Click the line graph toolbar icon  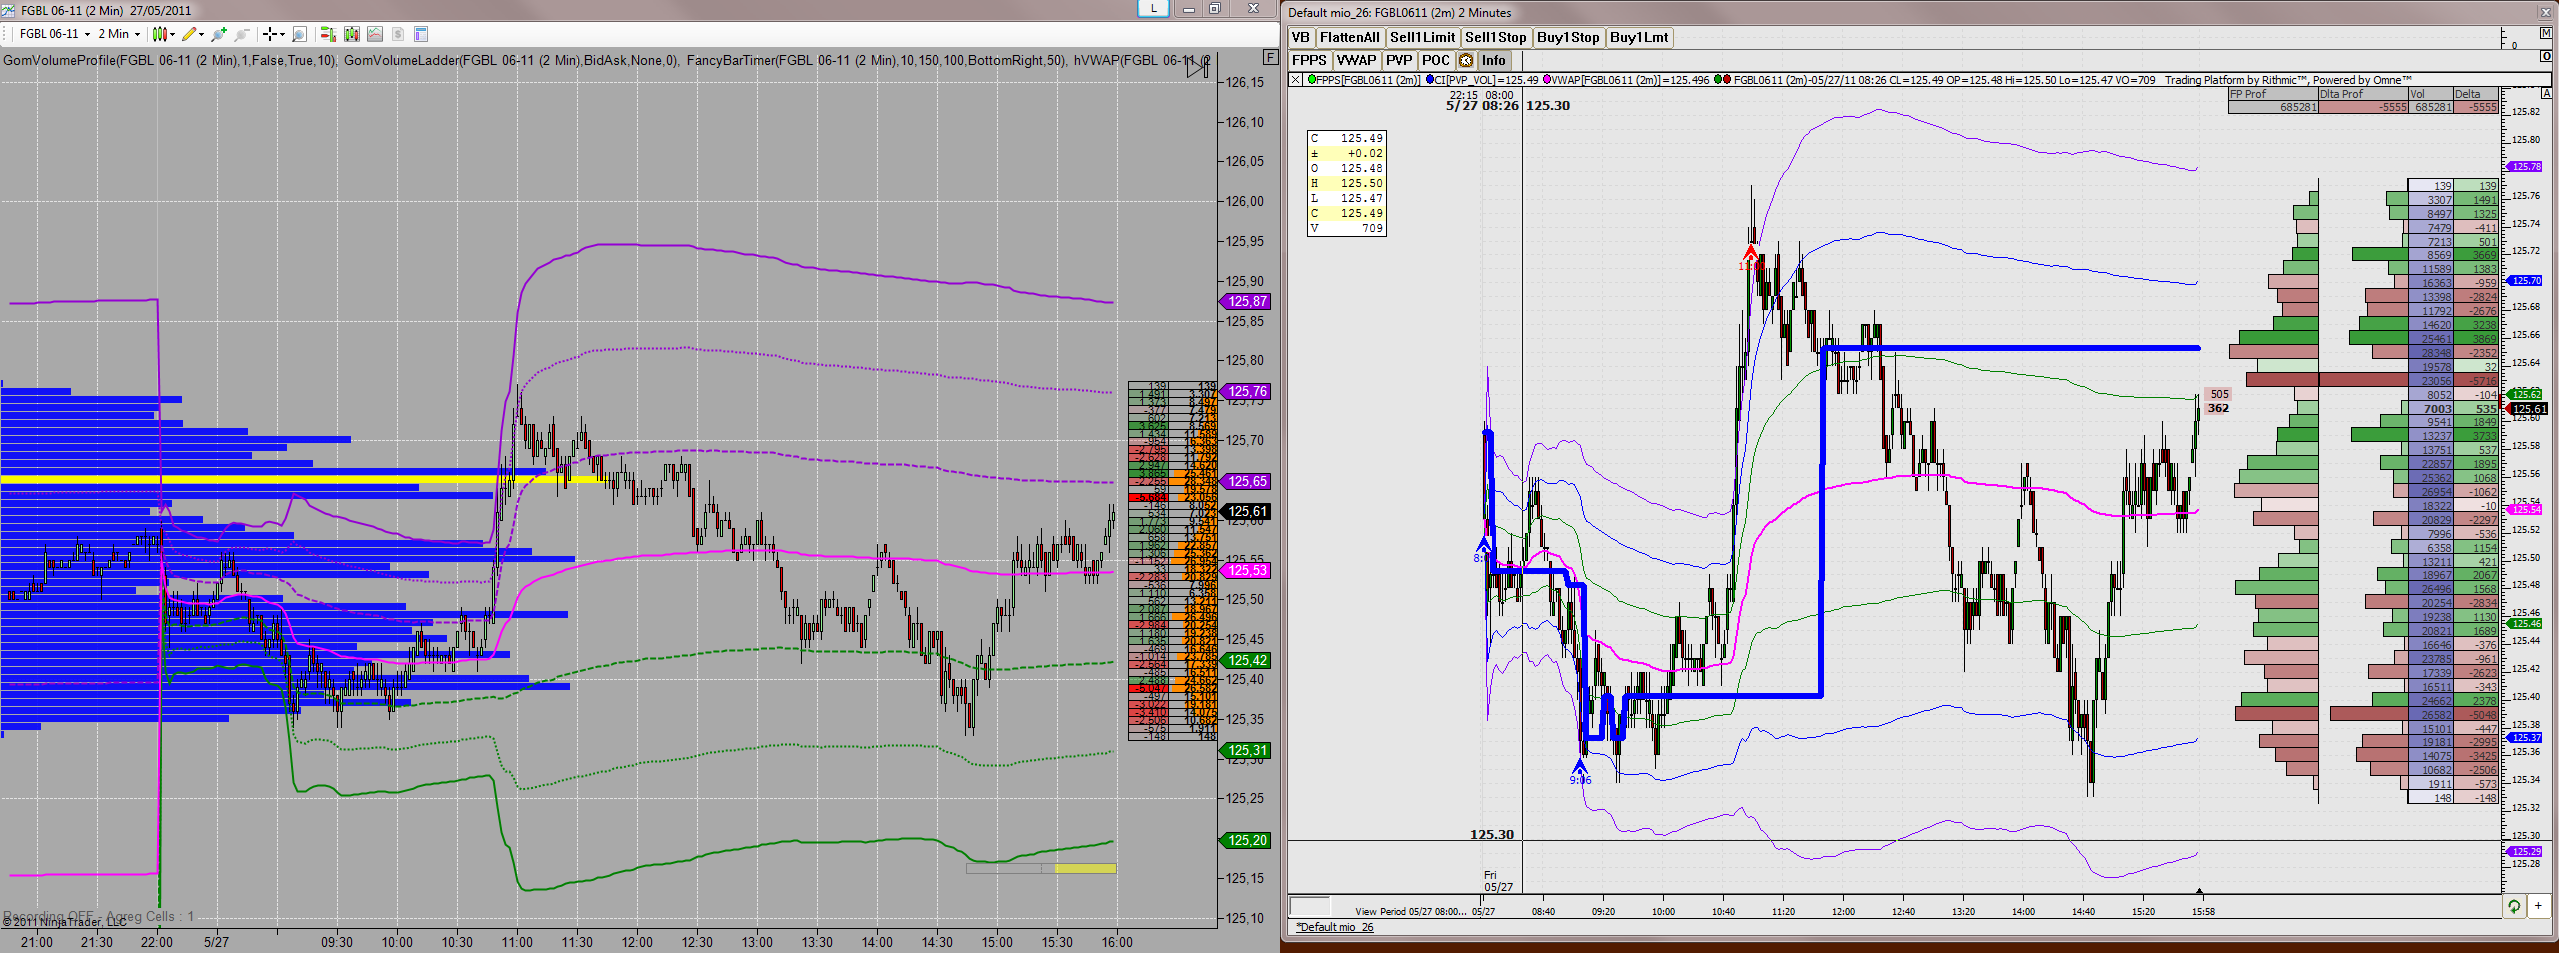375,34
